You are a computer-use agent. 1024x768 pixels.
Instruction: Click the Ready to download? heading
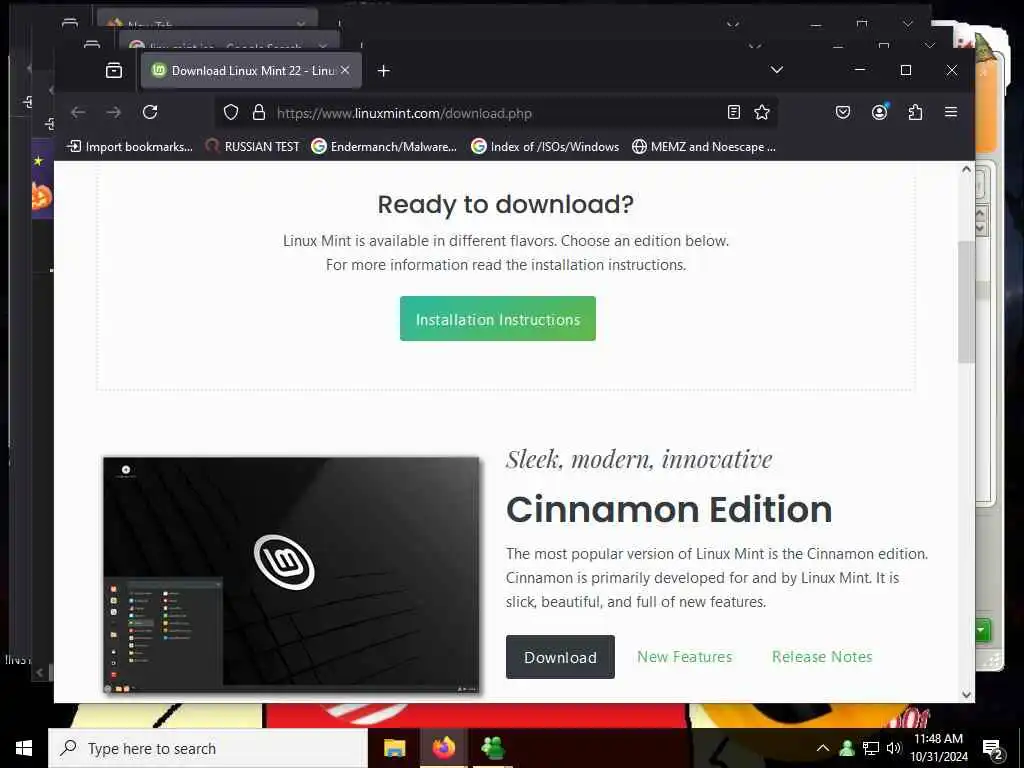[x=505, y=204]
